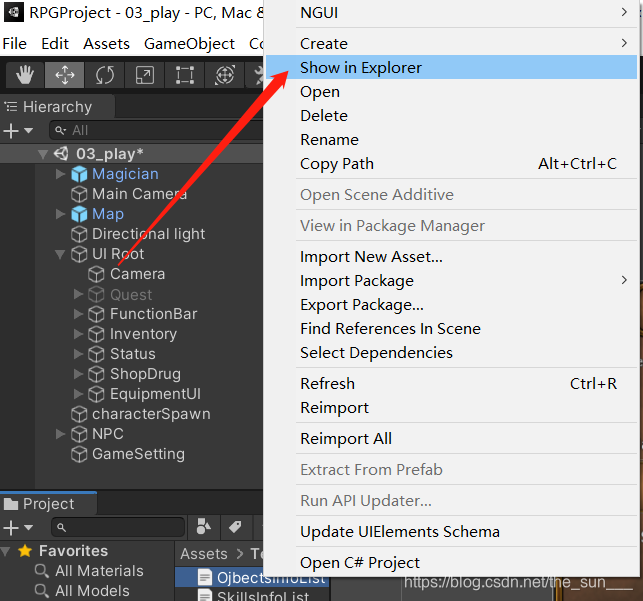Screen dimensions: 643x601
Task: Click the Inventory object icon
Action: [x=96, y=334]
